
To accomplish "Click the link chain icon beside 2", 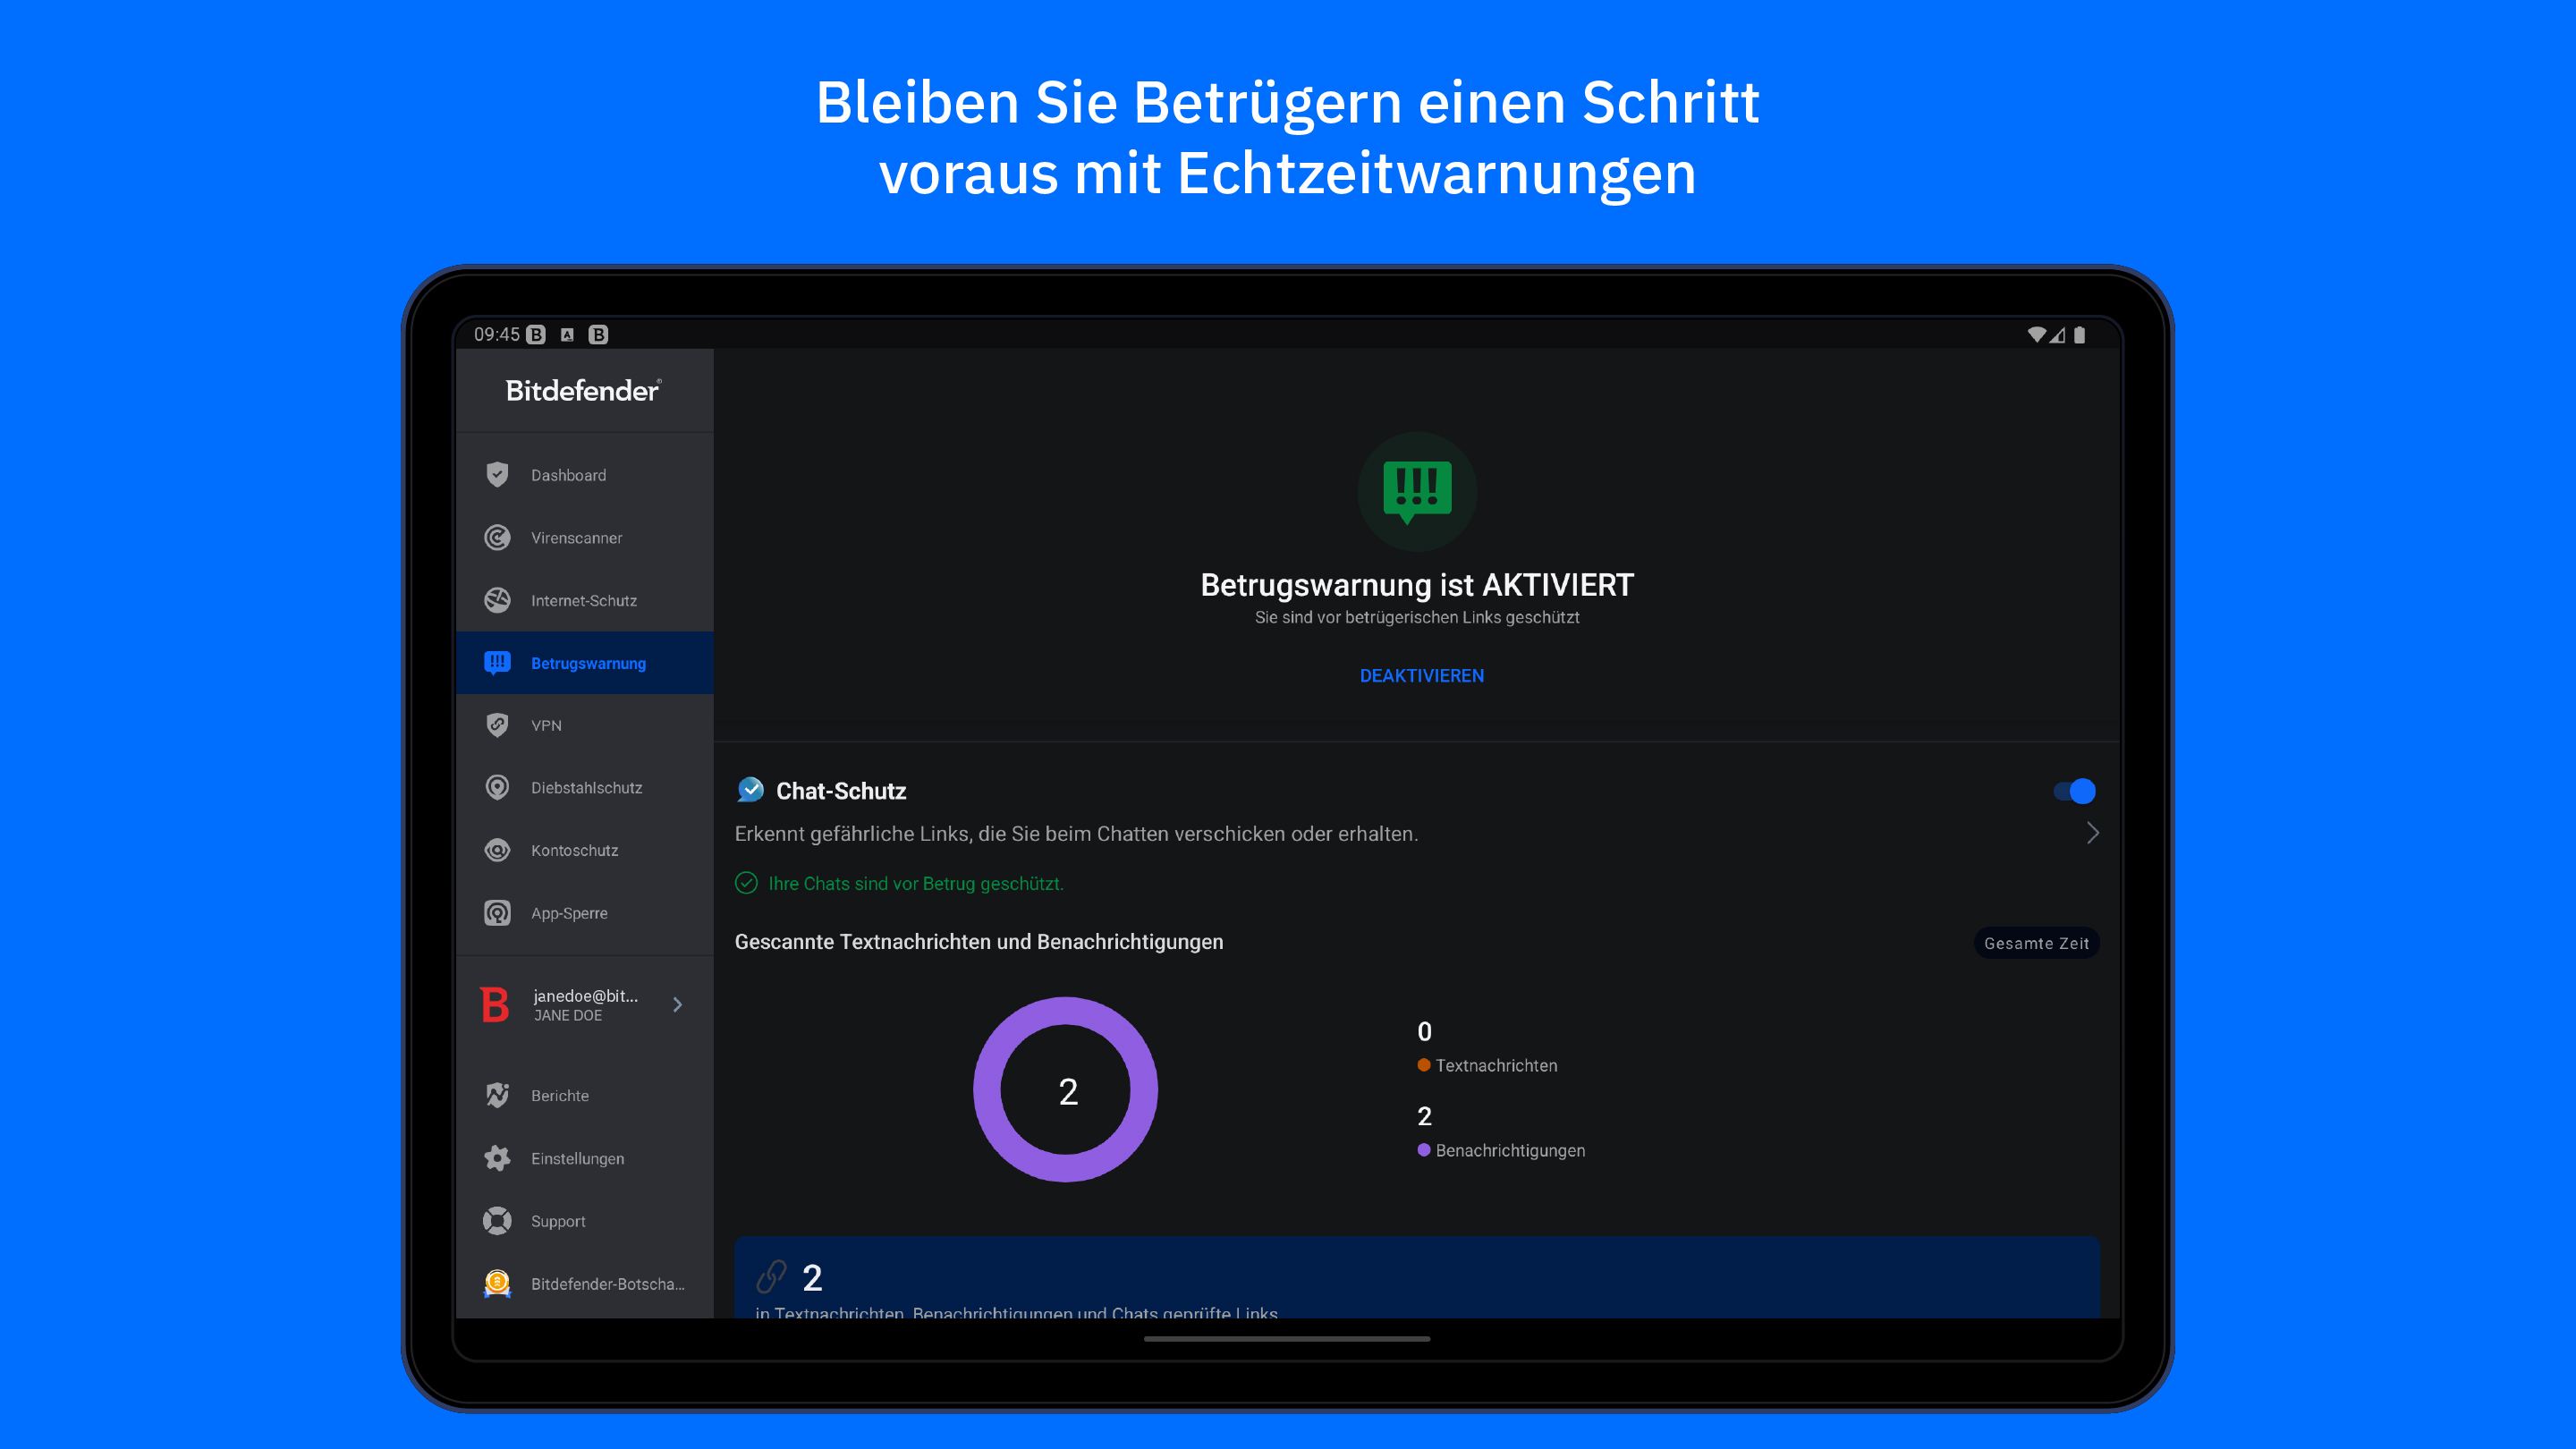I will pyautogui.click(x=771, y=1277).
